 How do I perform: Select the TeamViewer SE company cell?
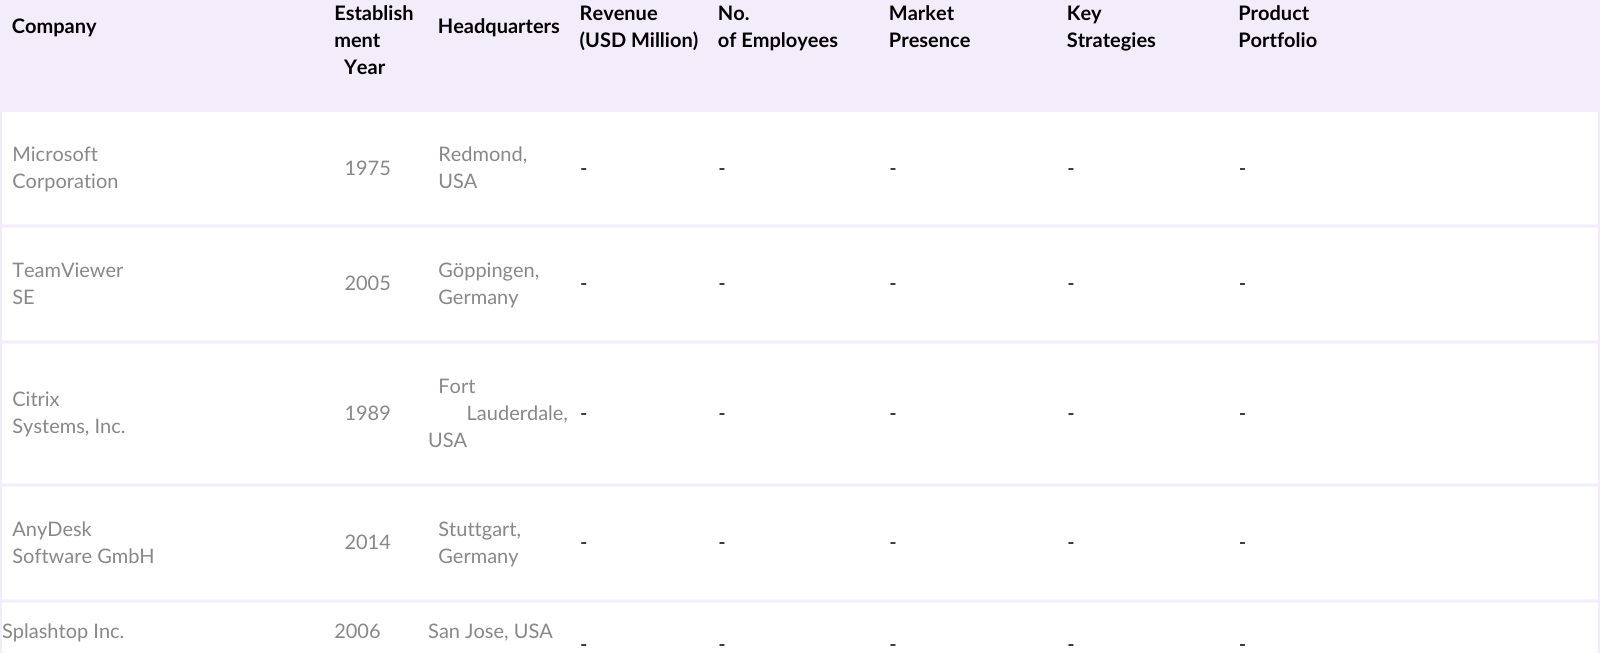(67, 283)
